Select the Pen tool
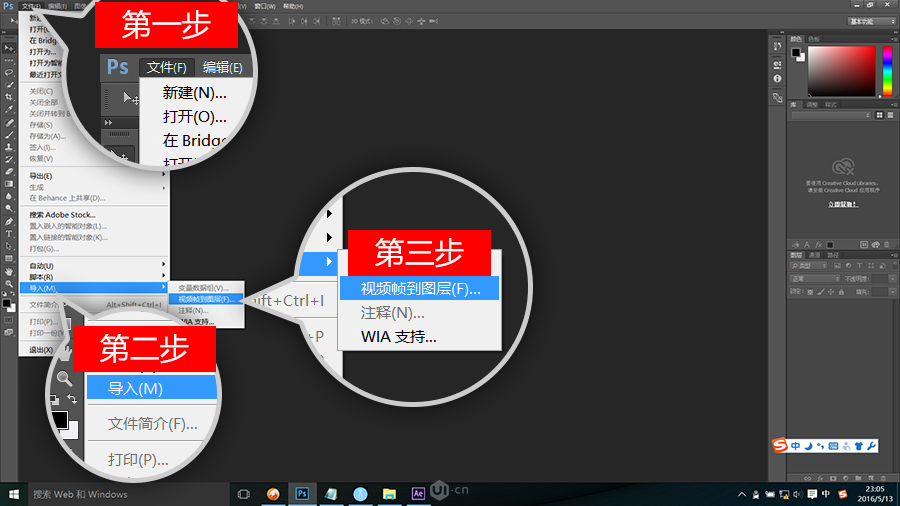This screenshot has height=506, width=900. coord(9,221)
